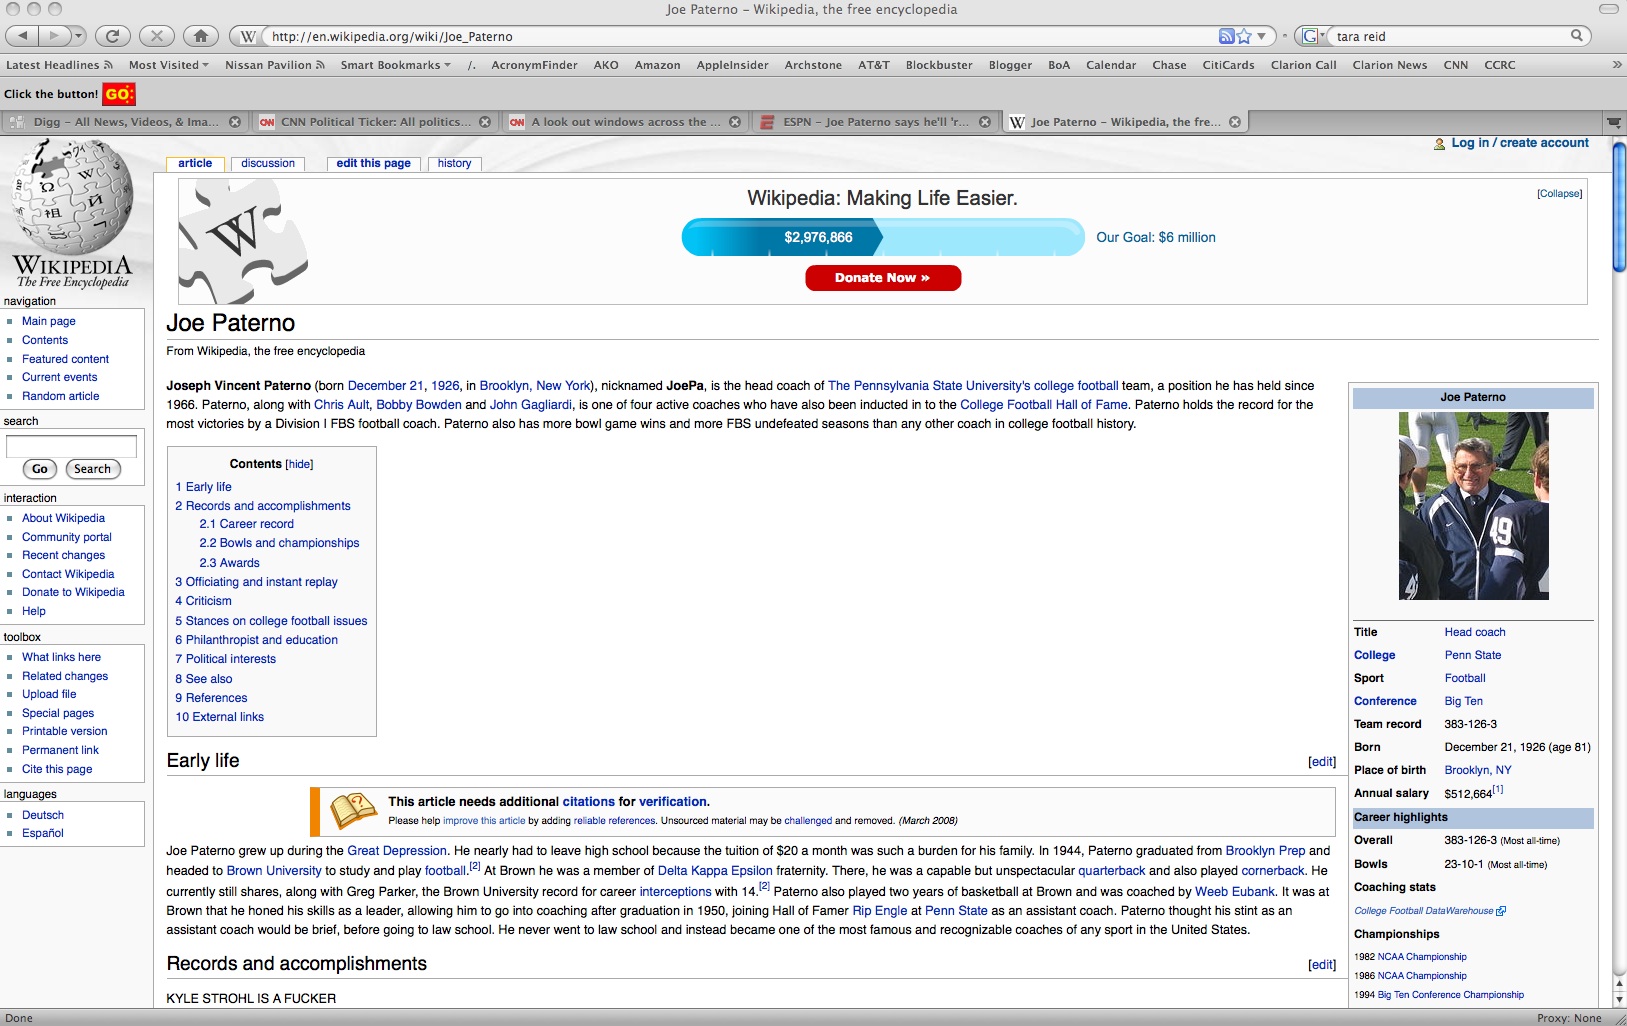
Task: Click the Log in user icon
Action: point(1440,144)
